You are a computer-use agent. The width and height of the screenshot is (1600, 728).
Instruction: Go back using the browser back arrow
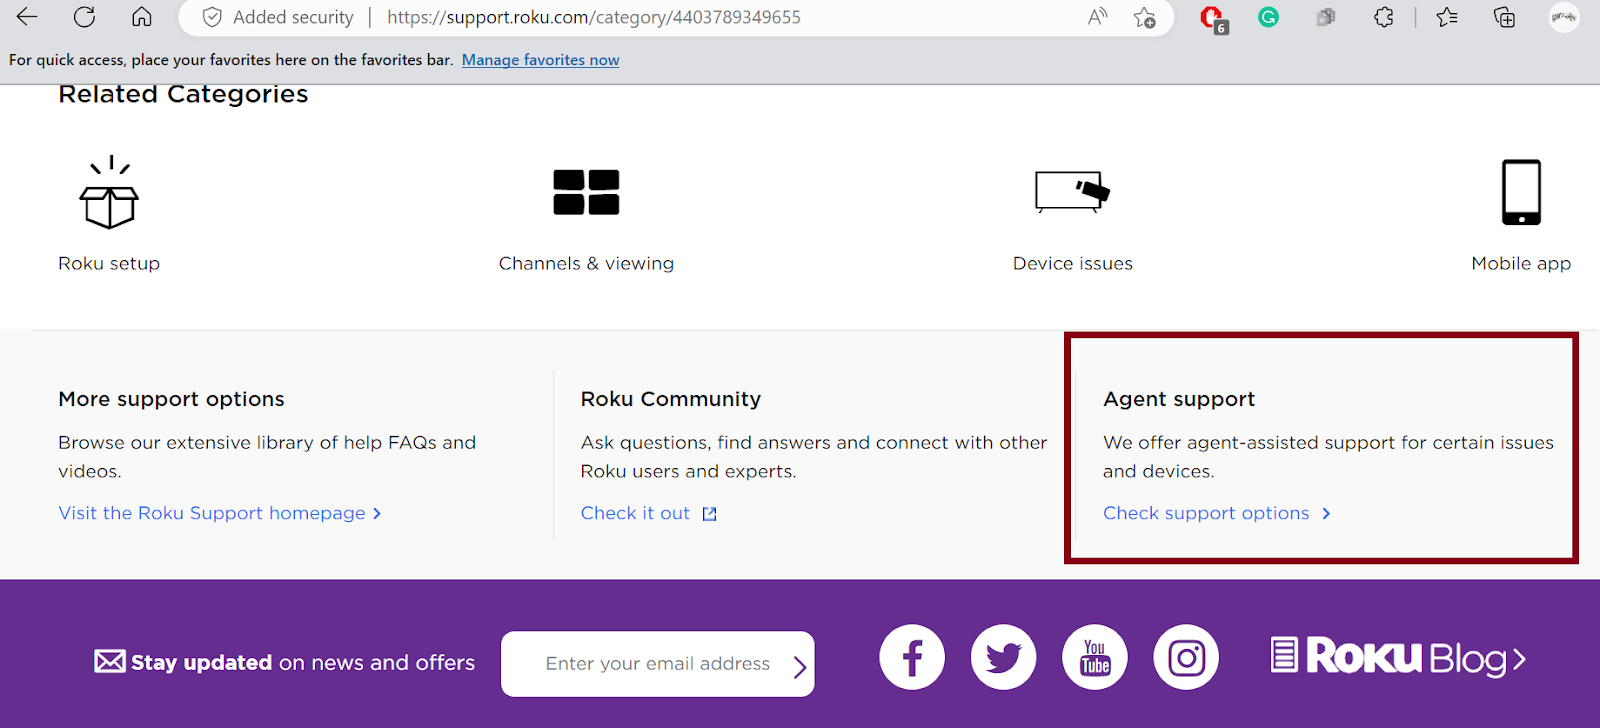click(27, 16)
